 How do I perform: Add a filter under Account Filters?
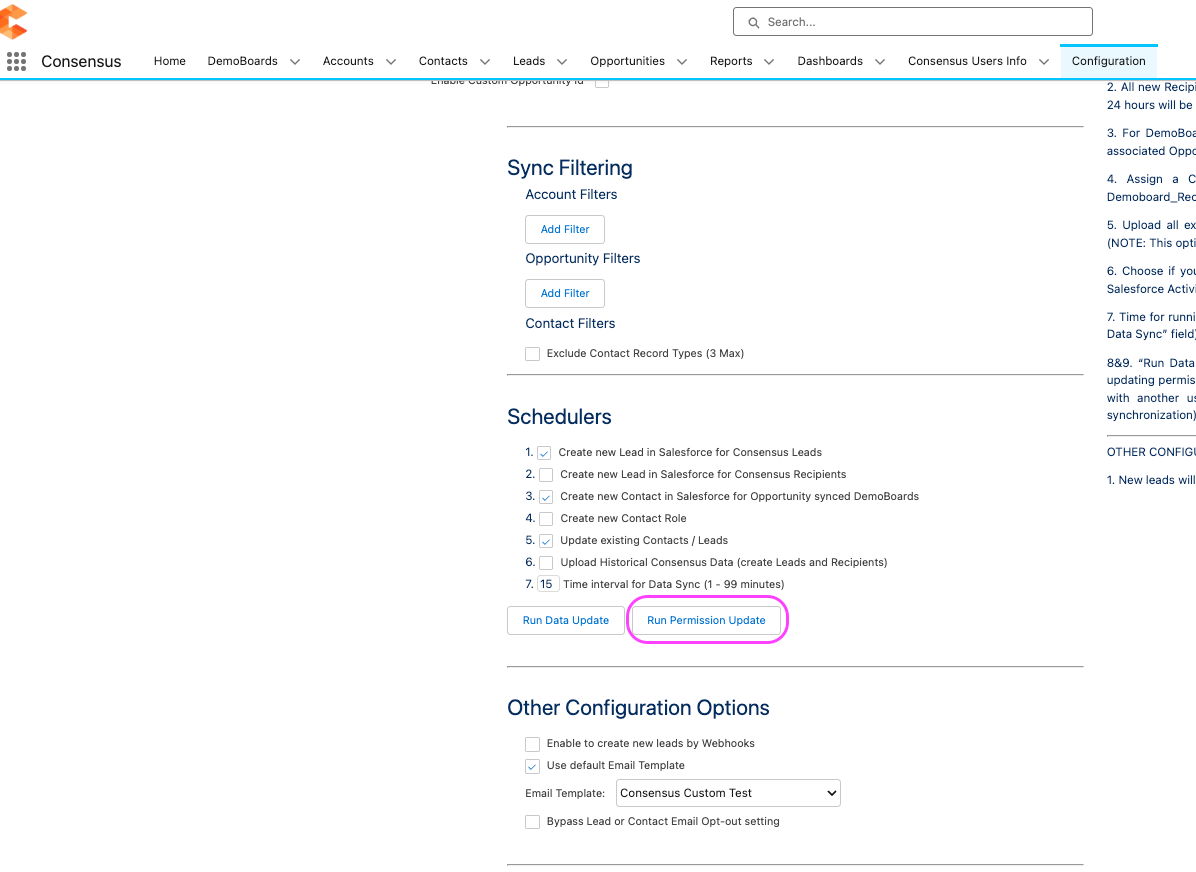[564, 229]
